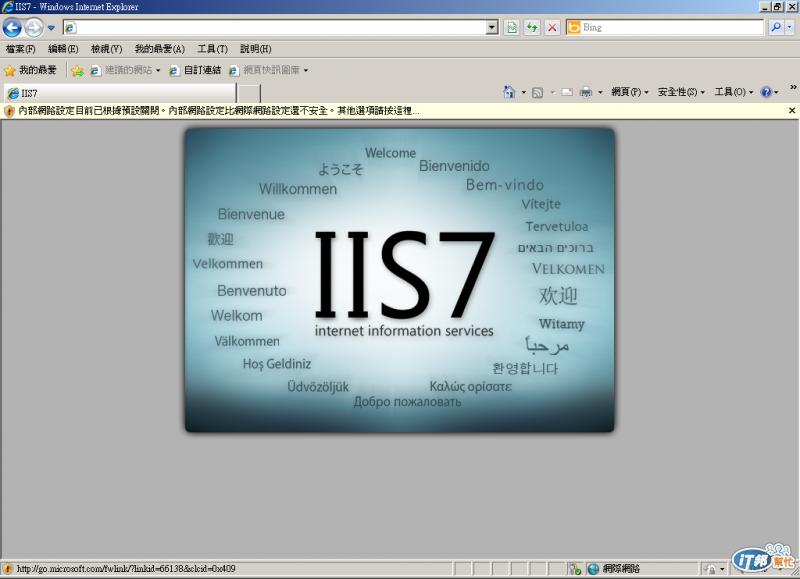The height and width of the screenshot is (579, 800).
Task: Open a new blank tab
Action: (249, 94)
